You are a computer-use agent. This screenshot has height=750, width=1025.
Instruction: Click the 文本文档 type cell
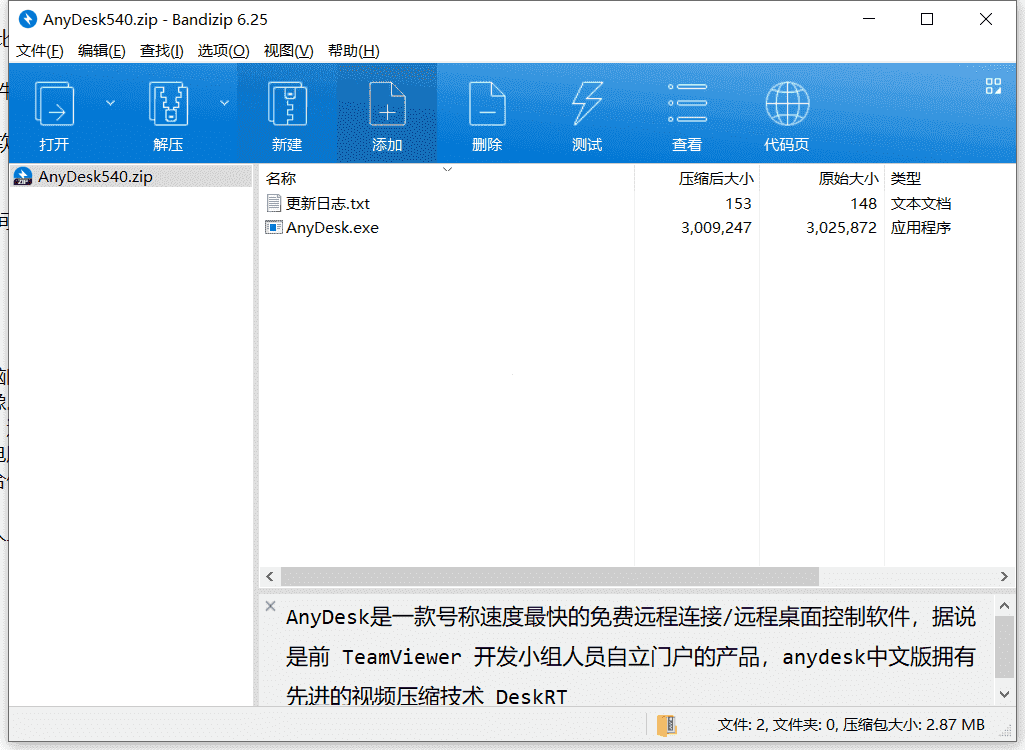pos(920,203)
